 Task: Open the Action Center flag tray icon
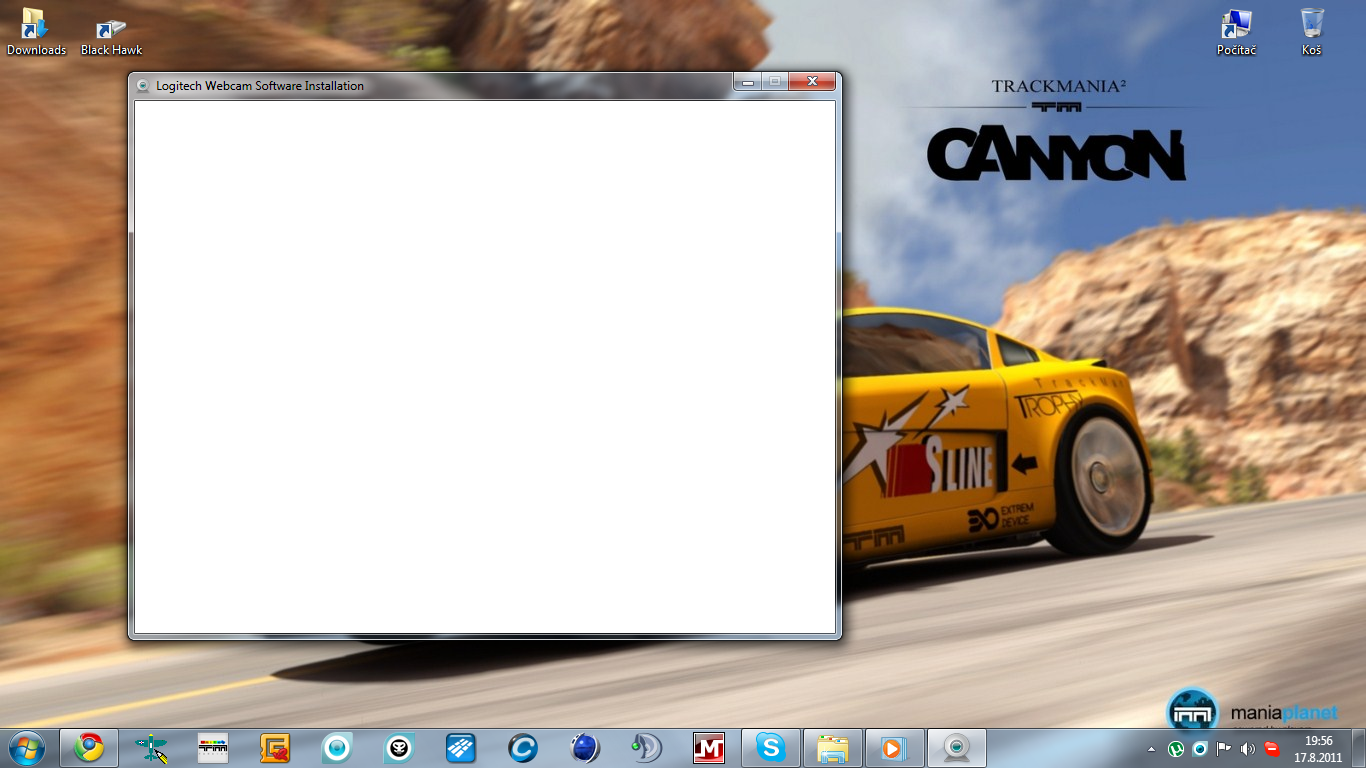click(1224, 748)
